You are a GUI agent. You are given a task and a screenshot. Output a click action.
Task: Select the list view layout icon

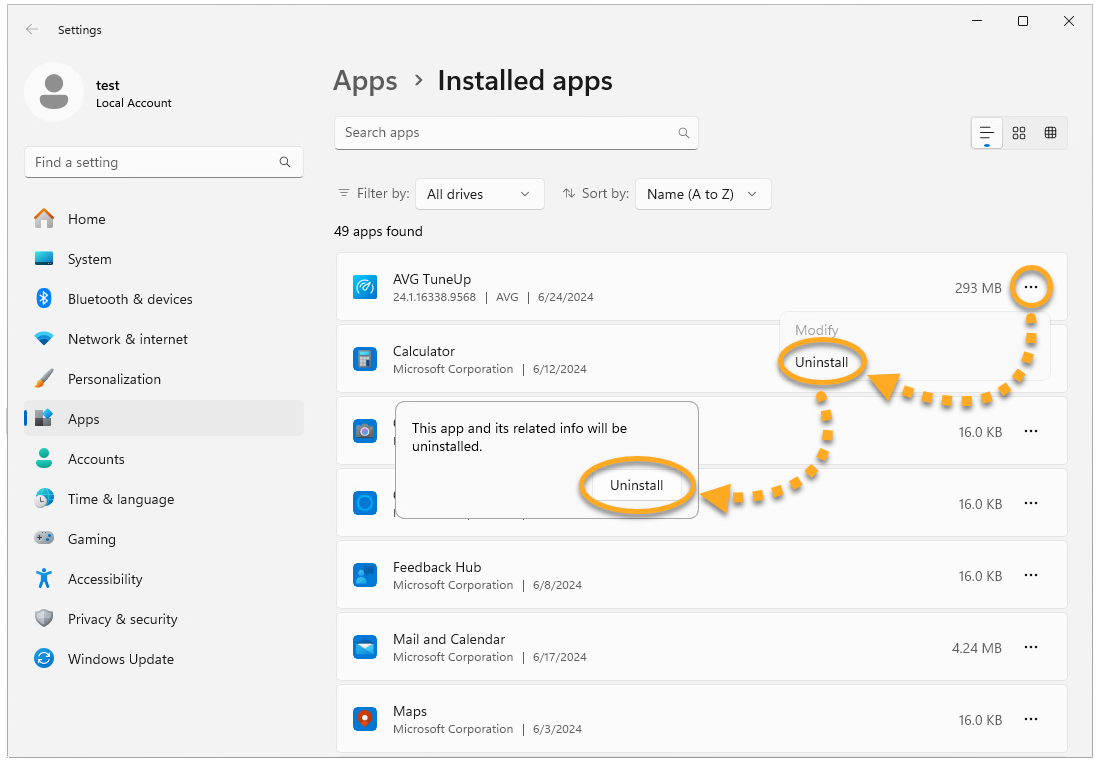coord(987,133)
